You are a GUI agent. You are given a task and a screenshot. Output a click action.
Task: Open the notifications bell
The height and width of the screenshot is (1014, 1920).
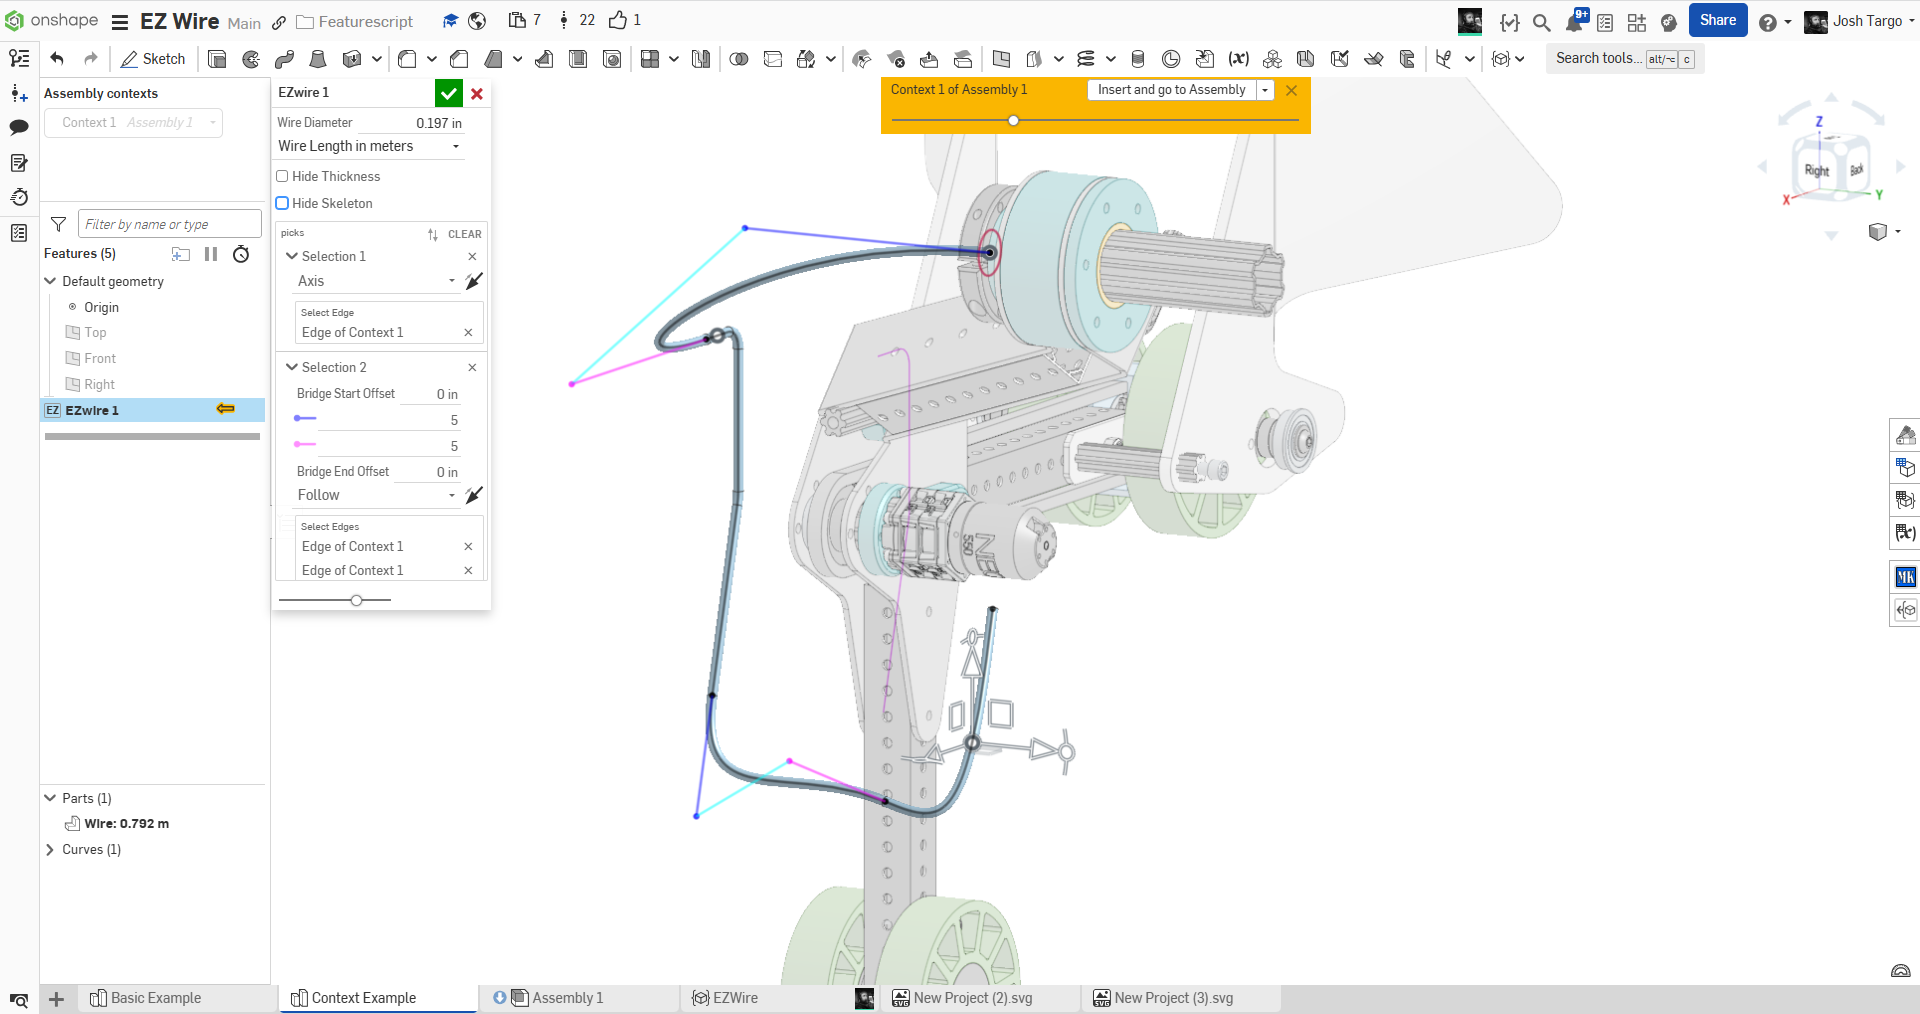(x=1575, y=21)
